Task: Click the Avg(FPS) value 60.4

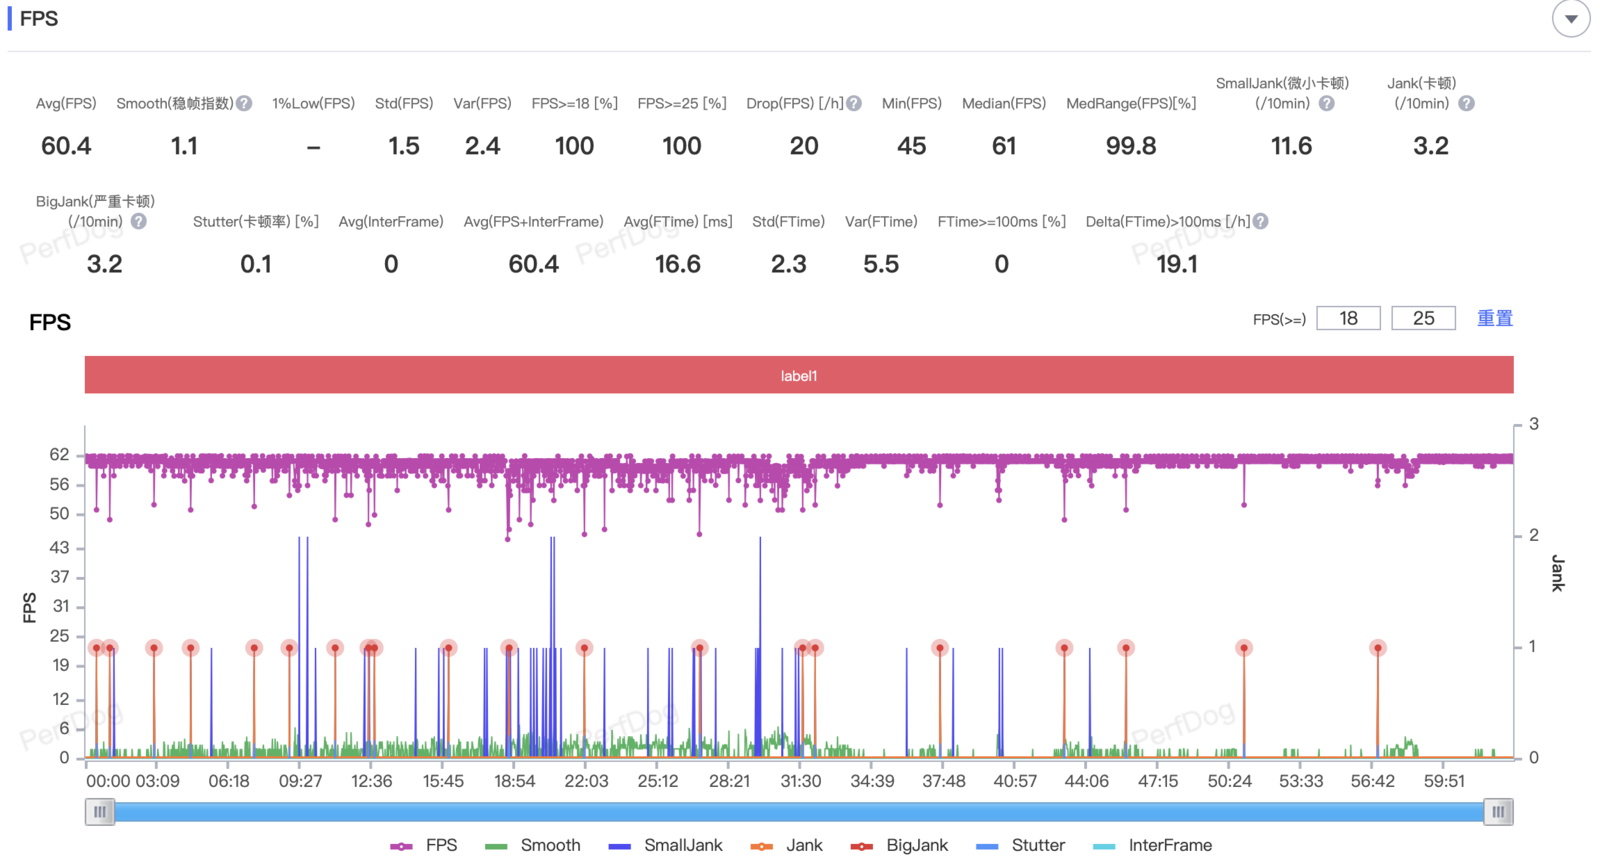Action: tap(66, 146)
